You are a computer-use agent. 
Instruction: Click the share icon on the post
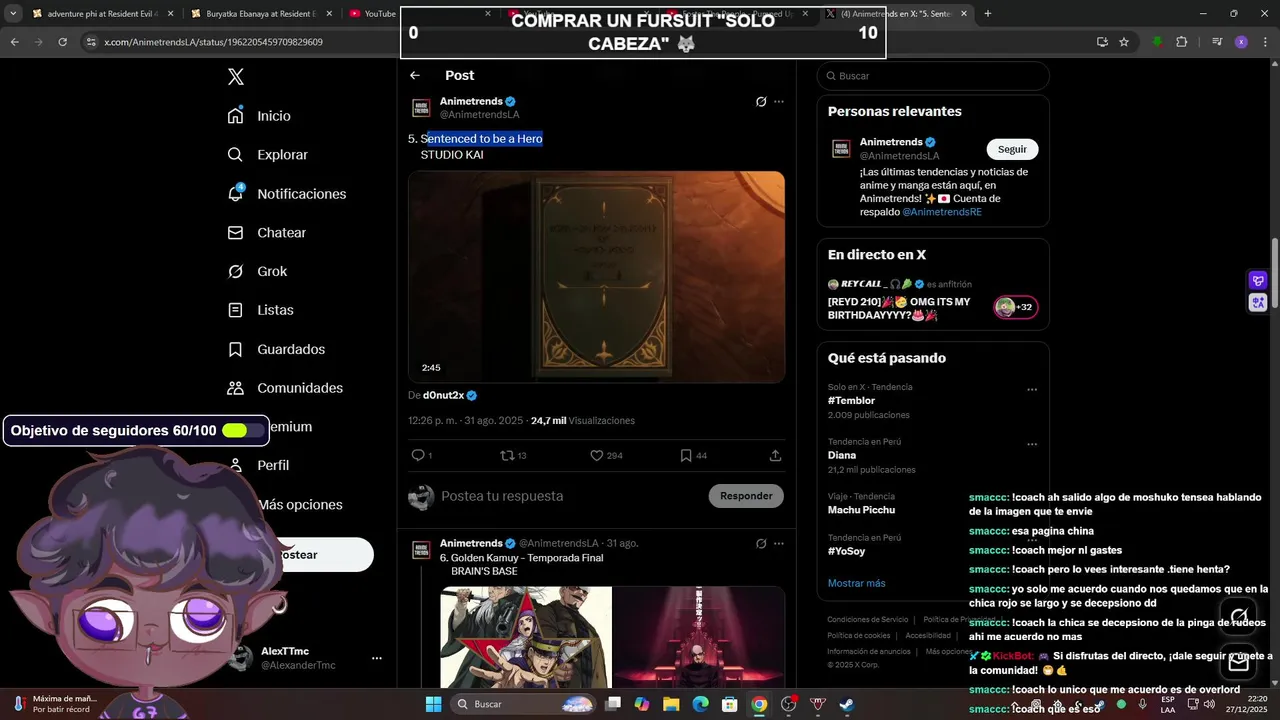775,455
